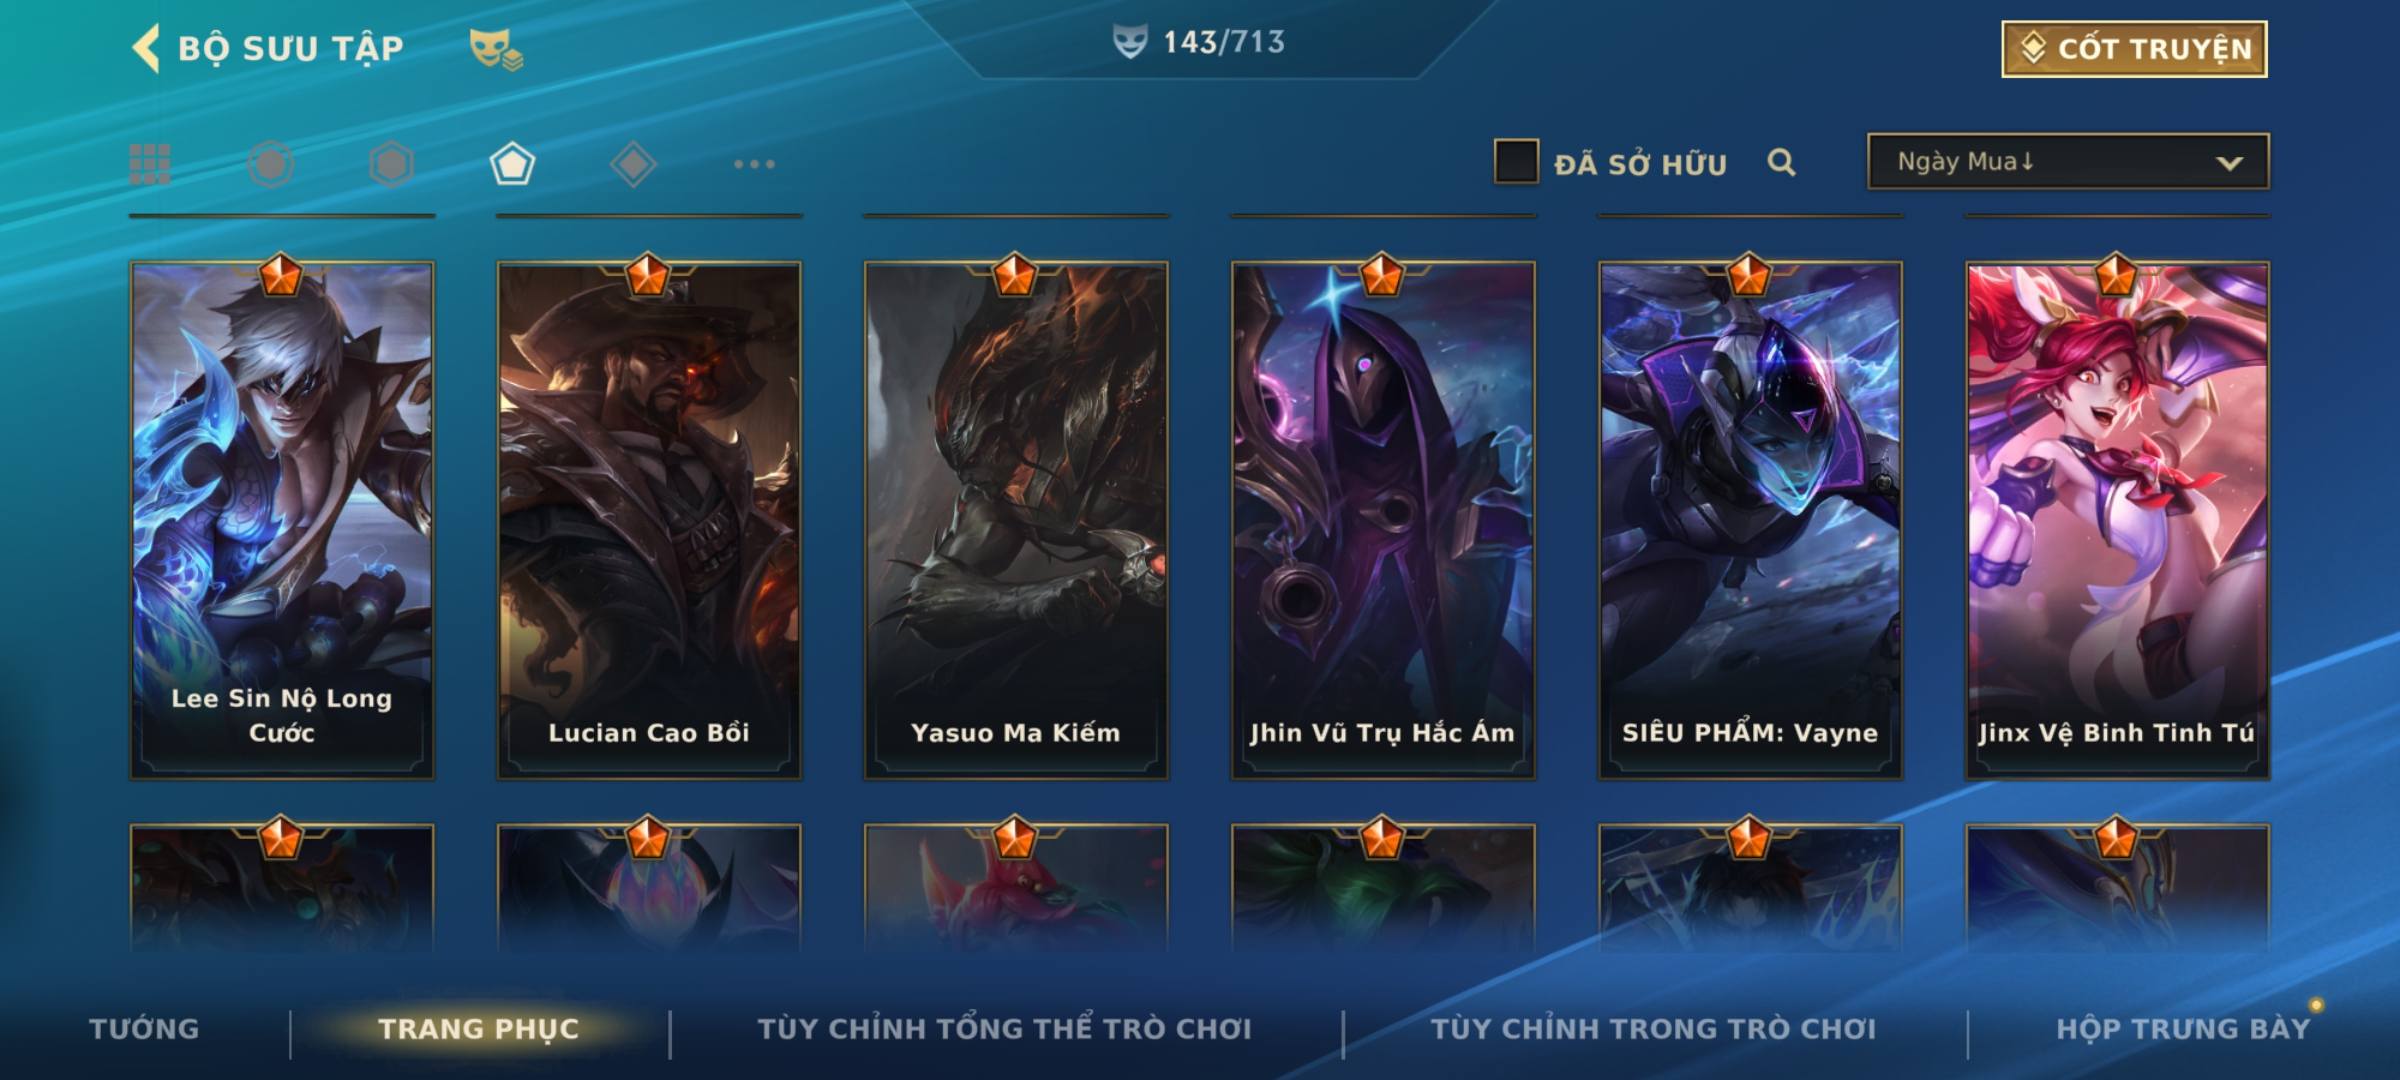Open the Jinx Vệ Binh Tinh Tú skin
2400x1080 pixels.
(x=2117, y=520)
